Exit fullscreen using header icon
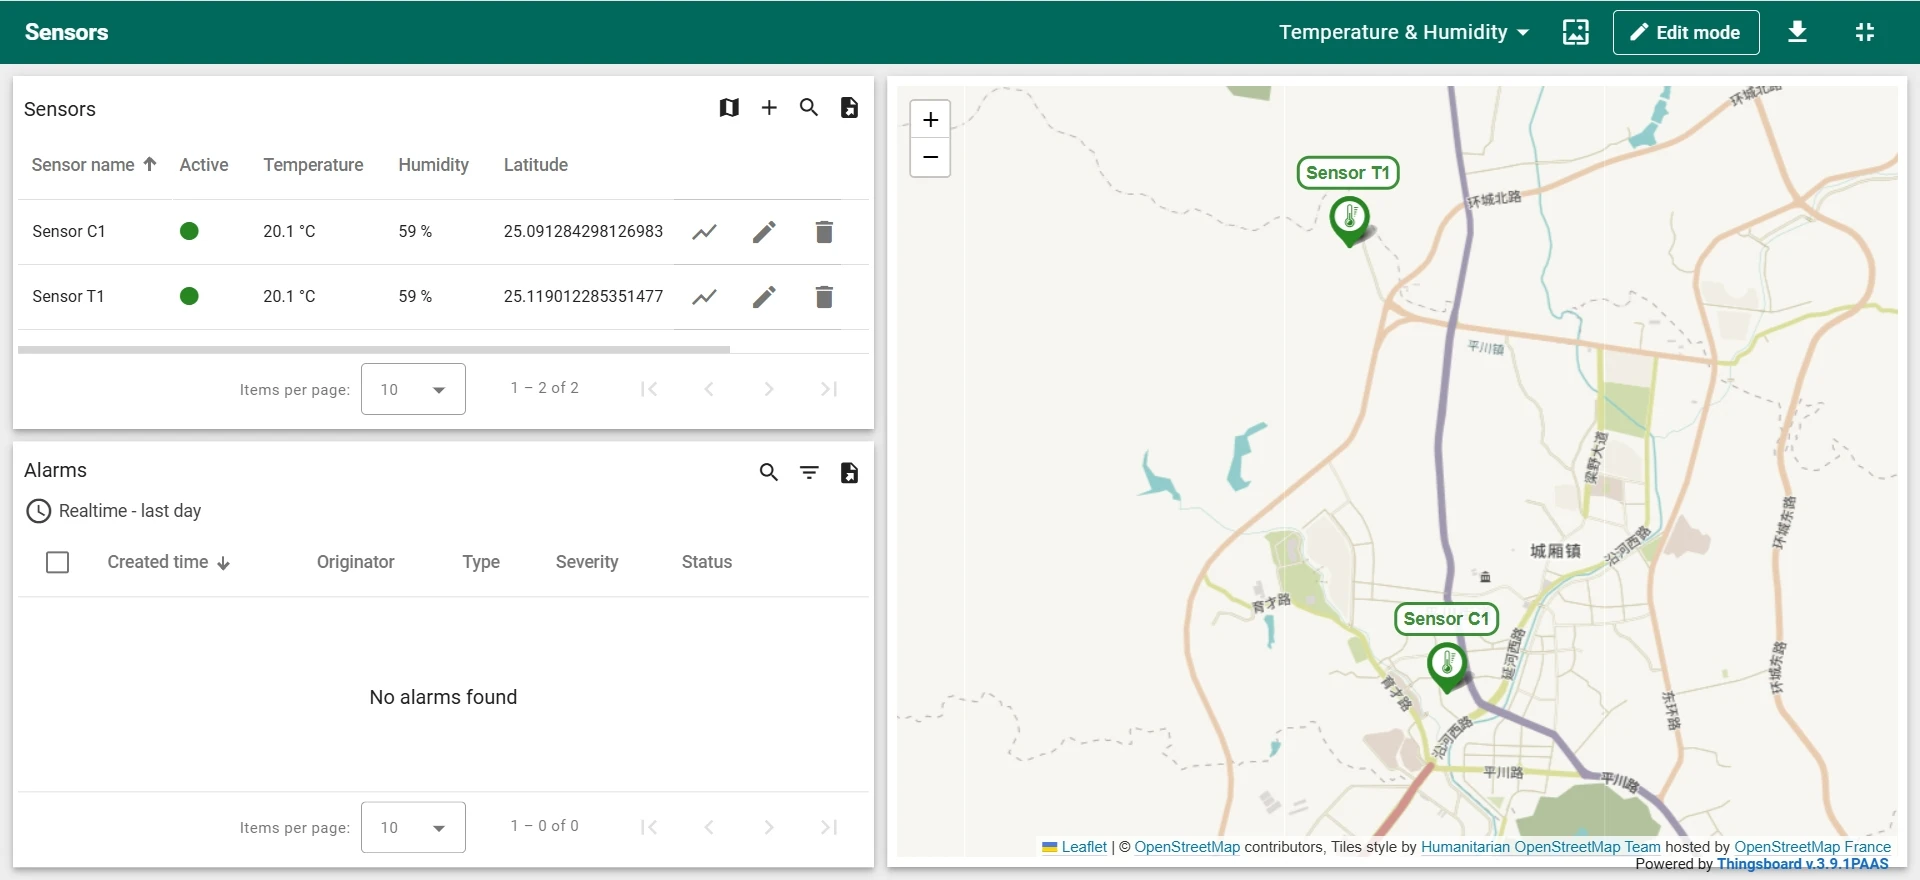 tap(1865, 32)
